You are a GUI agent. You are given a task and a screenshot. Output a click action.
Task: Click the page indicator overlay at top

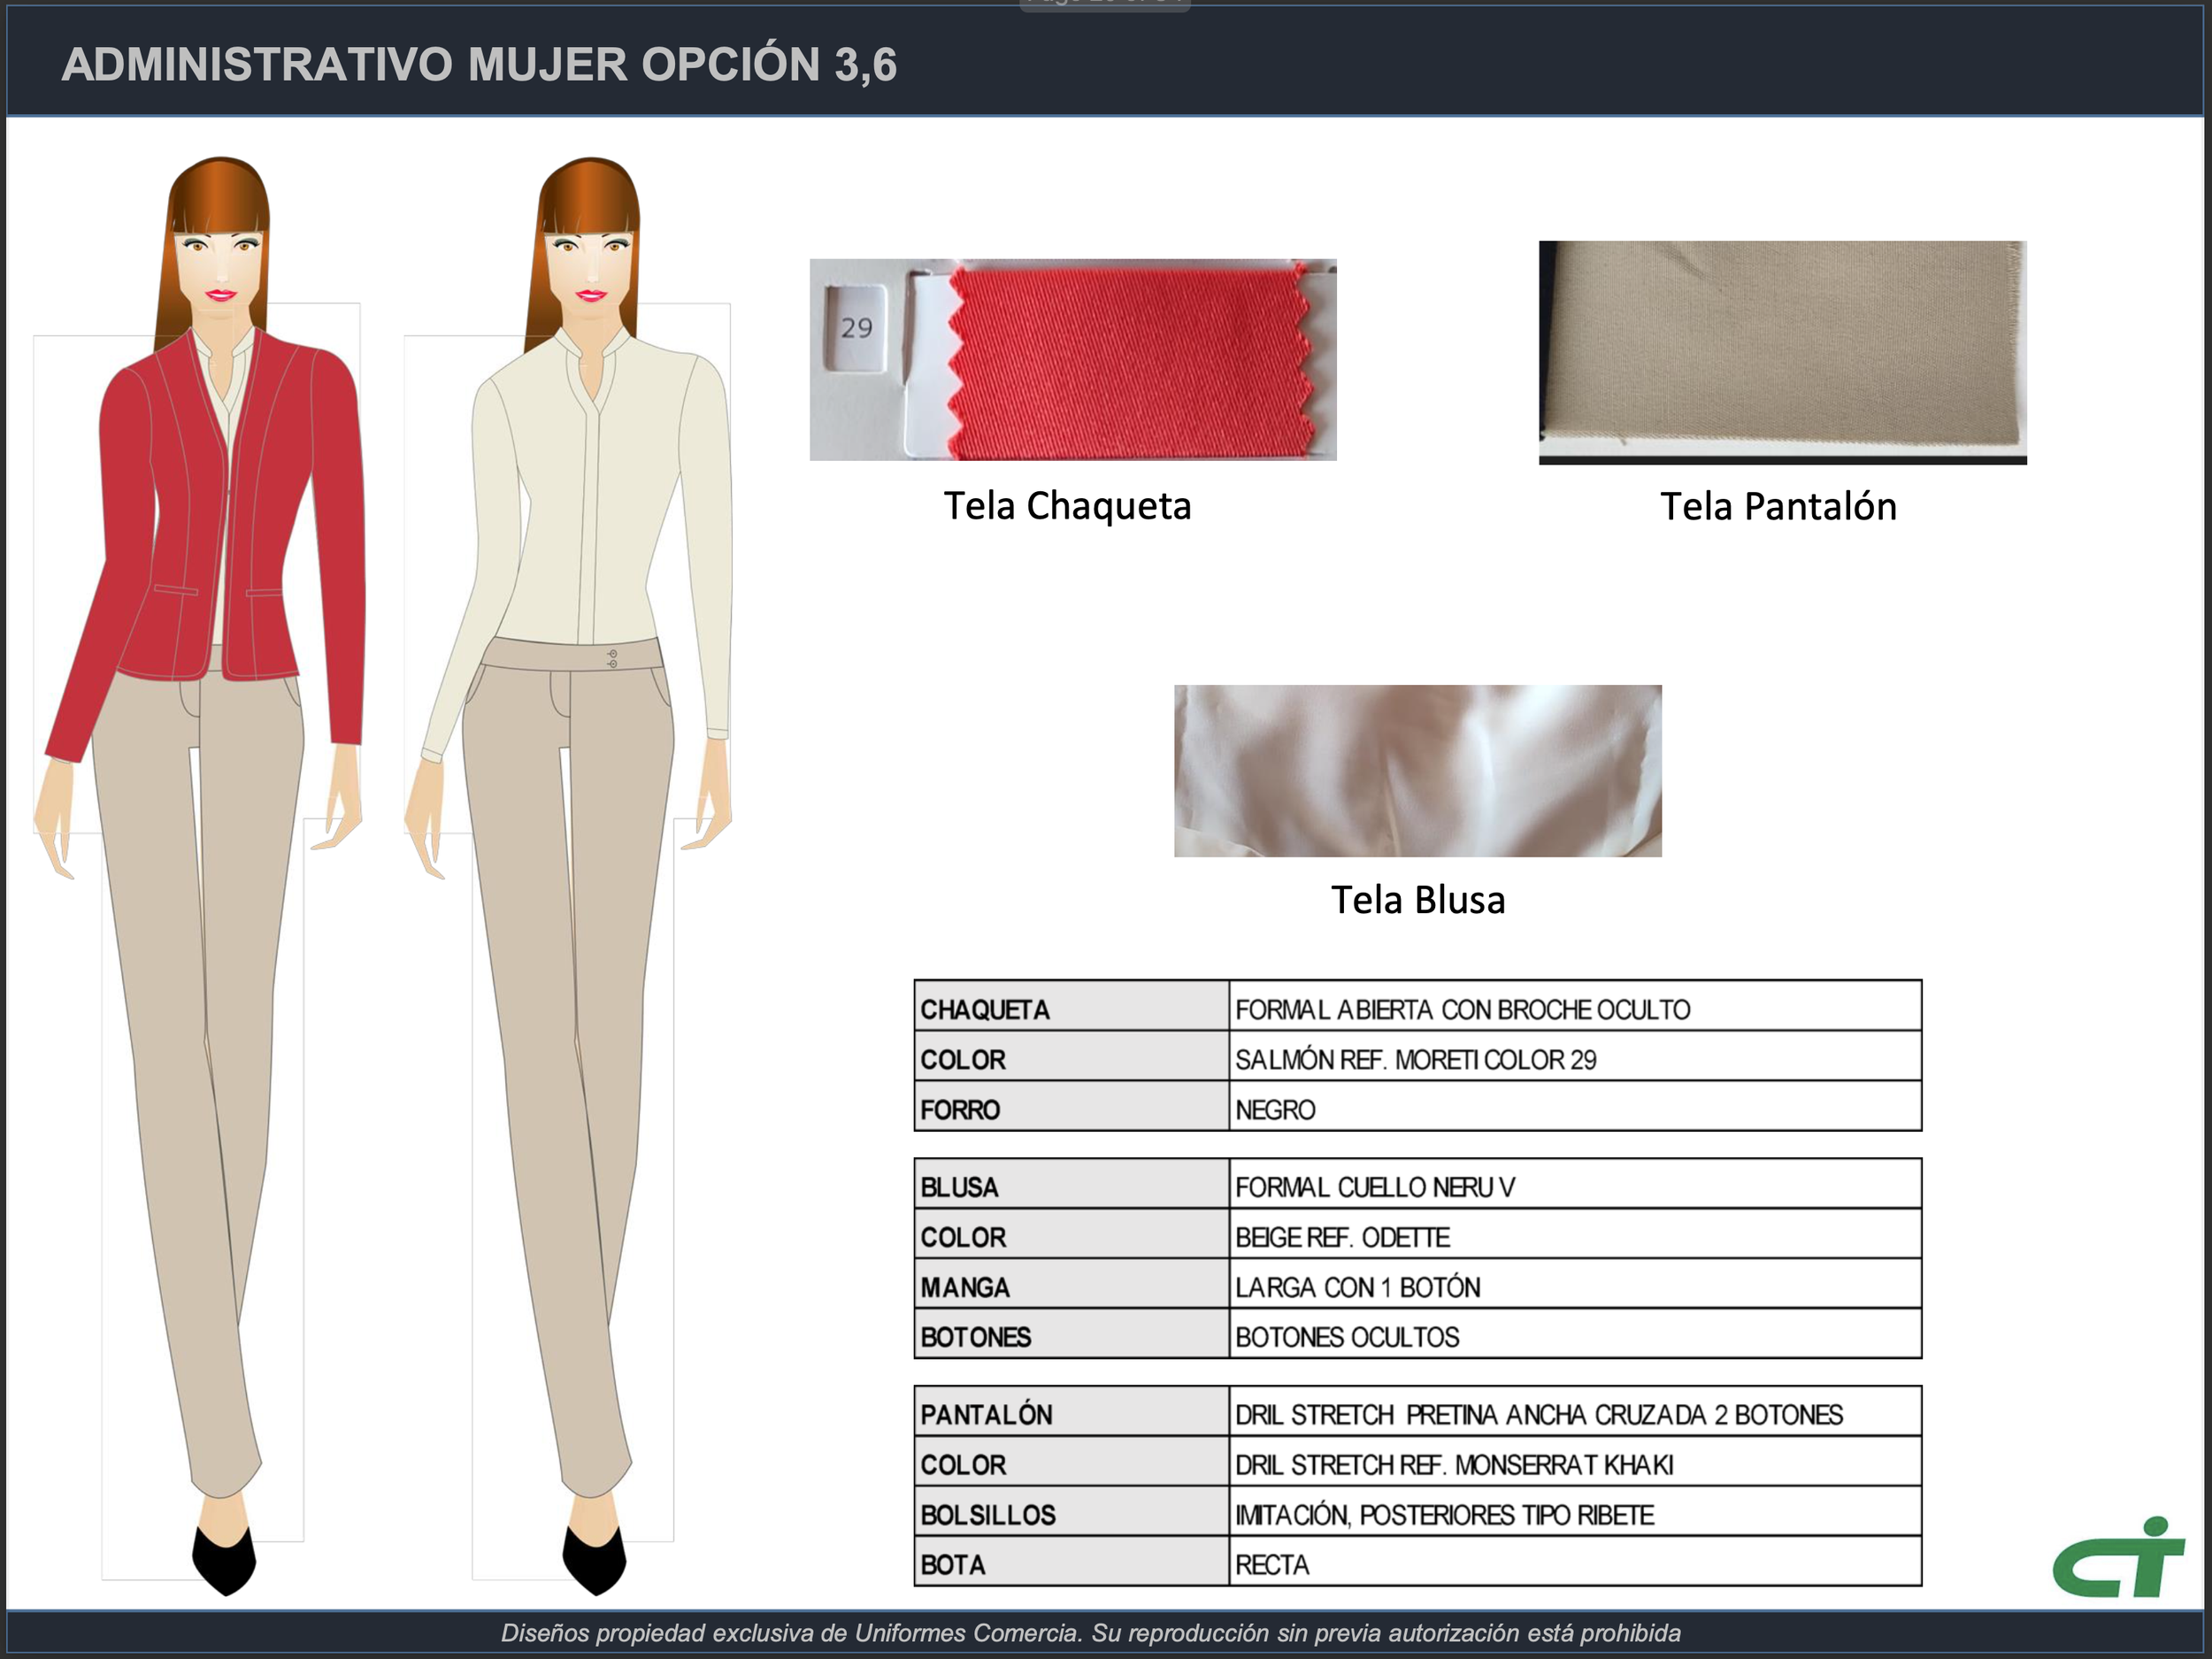coord(1104,5)
